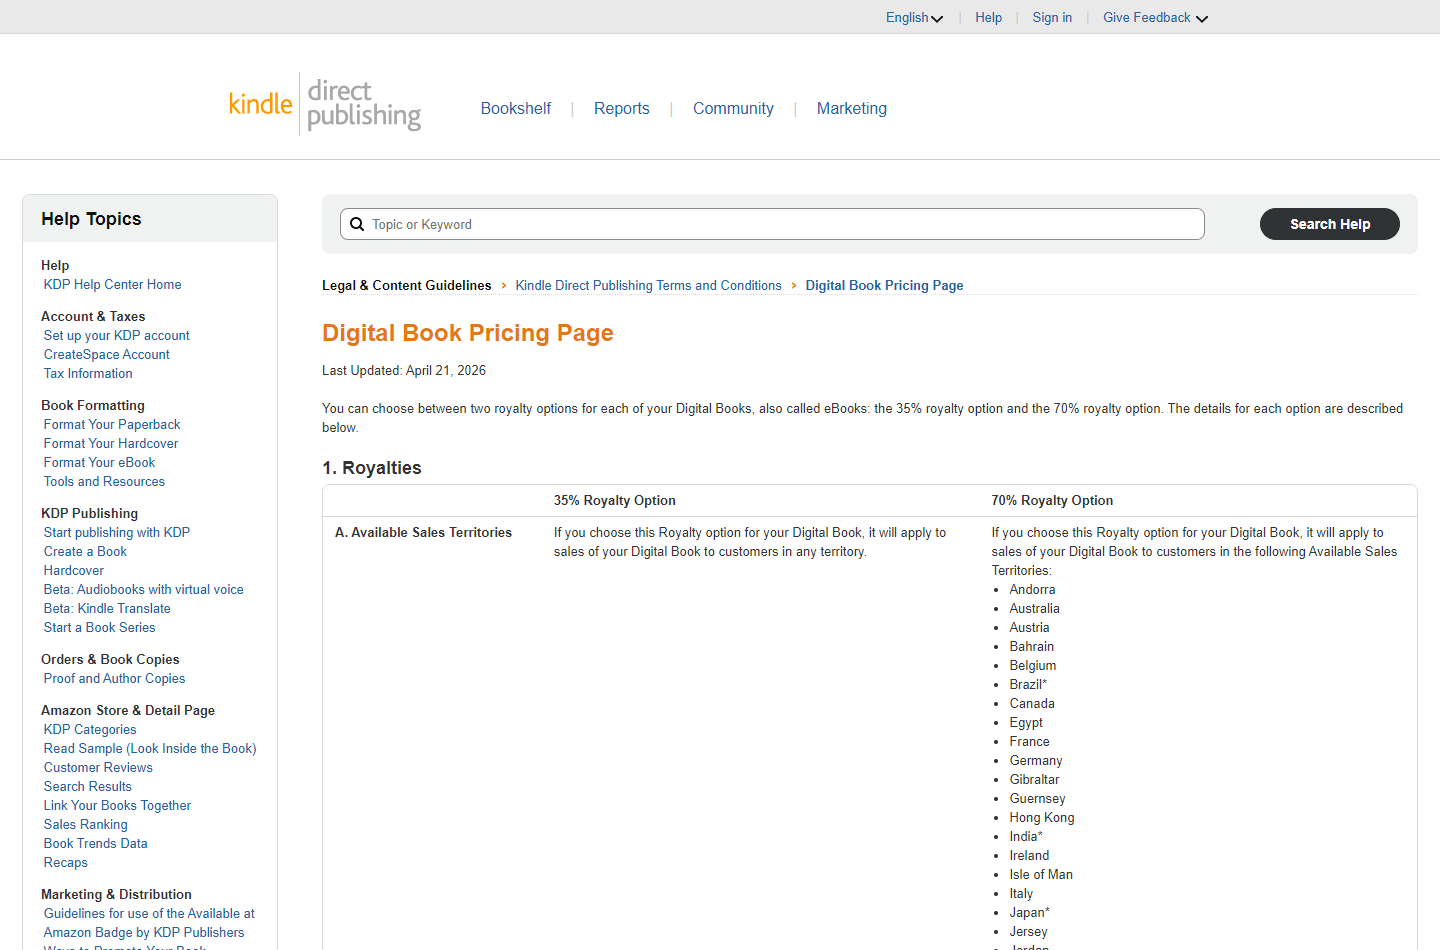Open Link Your Books Together

[x=117, y=806]
